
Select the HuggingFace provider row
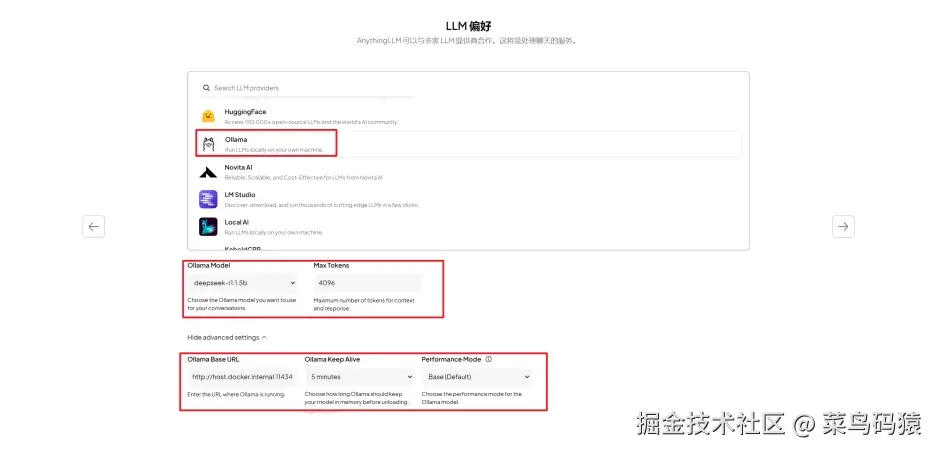pyautogui.click(x=468, y=117)
